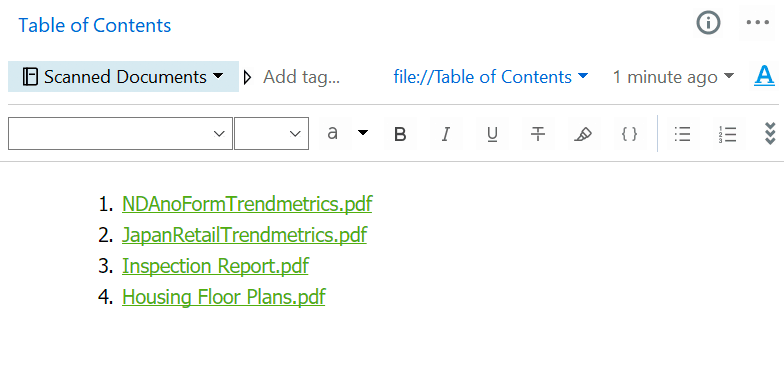Toggle bold formatting
Viewport: 784px width, 368px height.
[x=400, y=134]
